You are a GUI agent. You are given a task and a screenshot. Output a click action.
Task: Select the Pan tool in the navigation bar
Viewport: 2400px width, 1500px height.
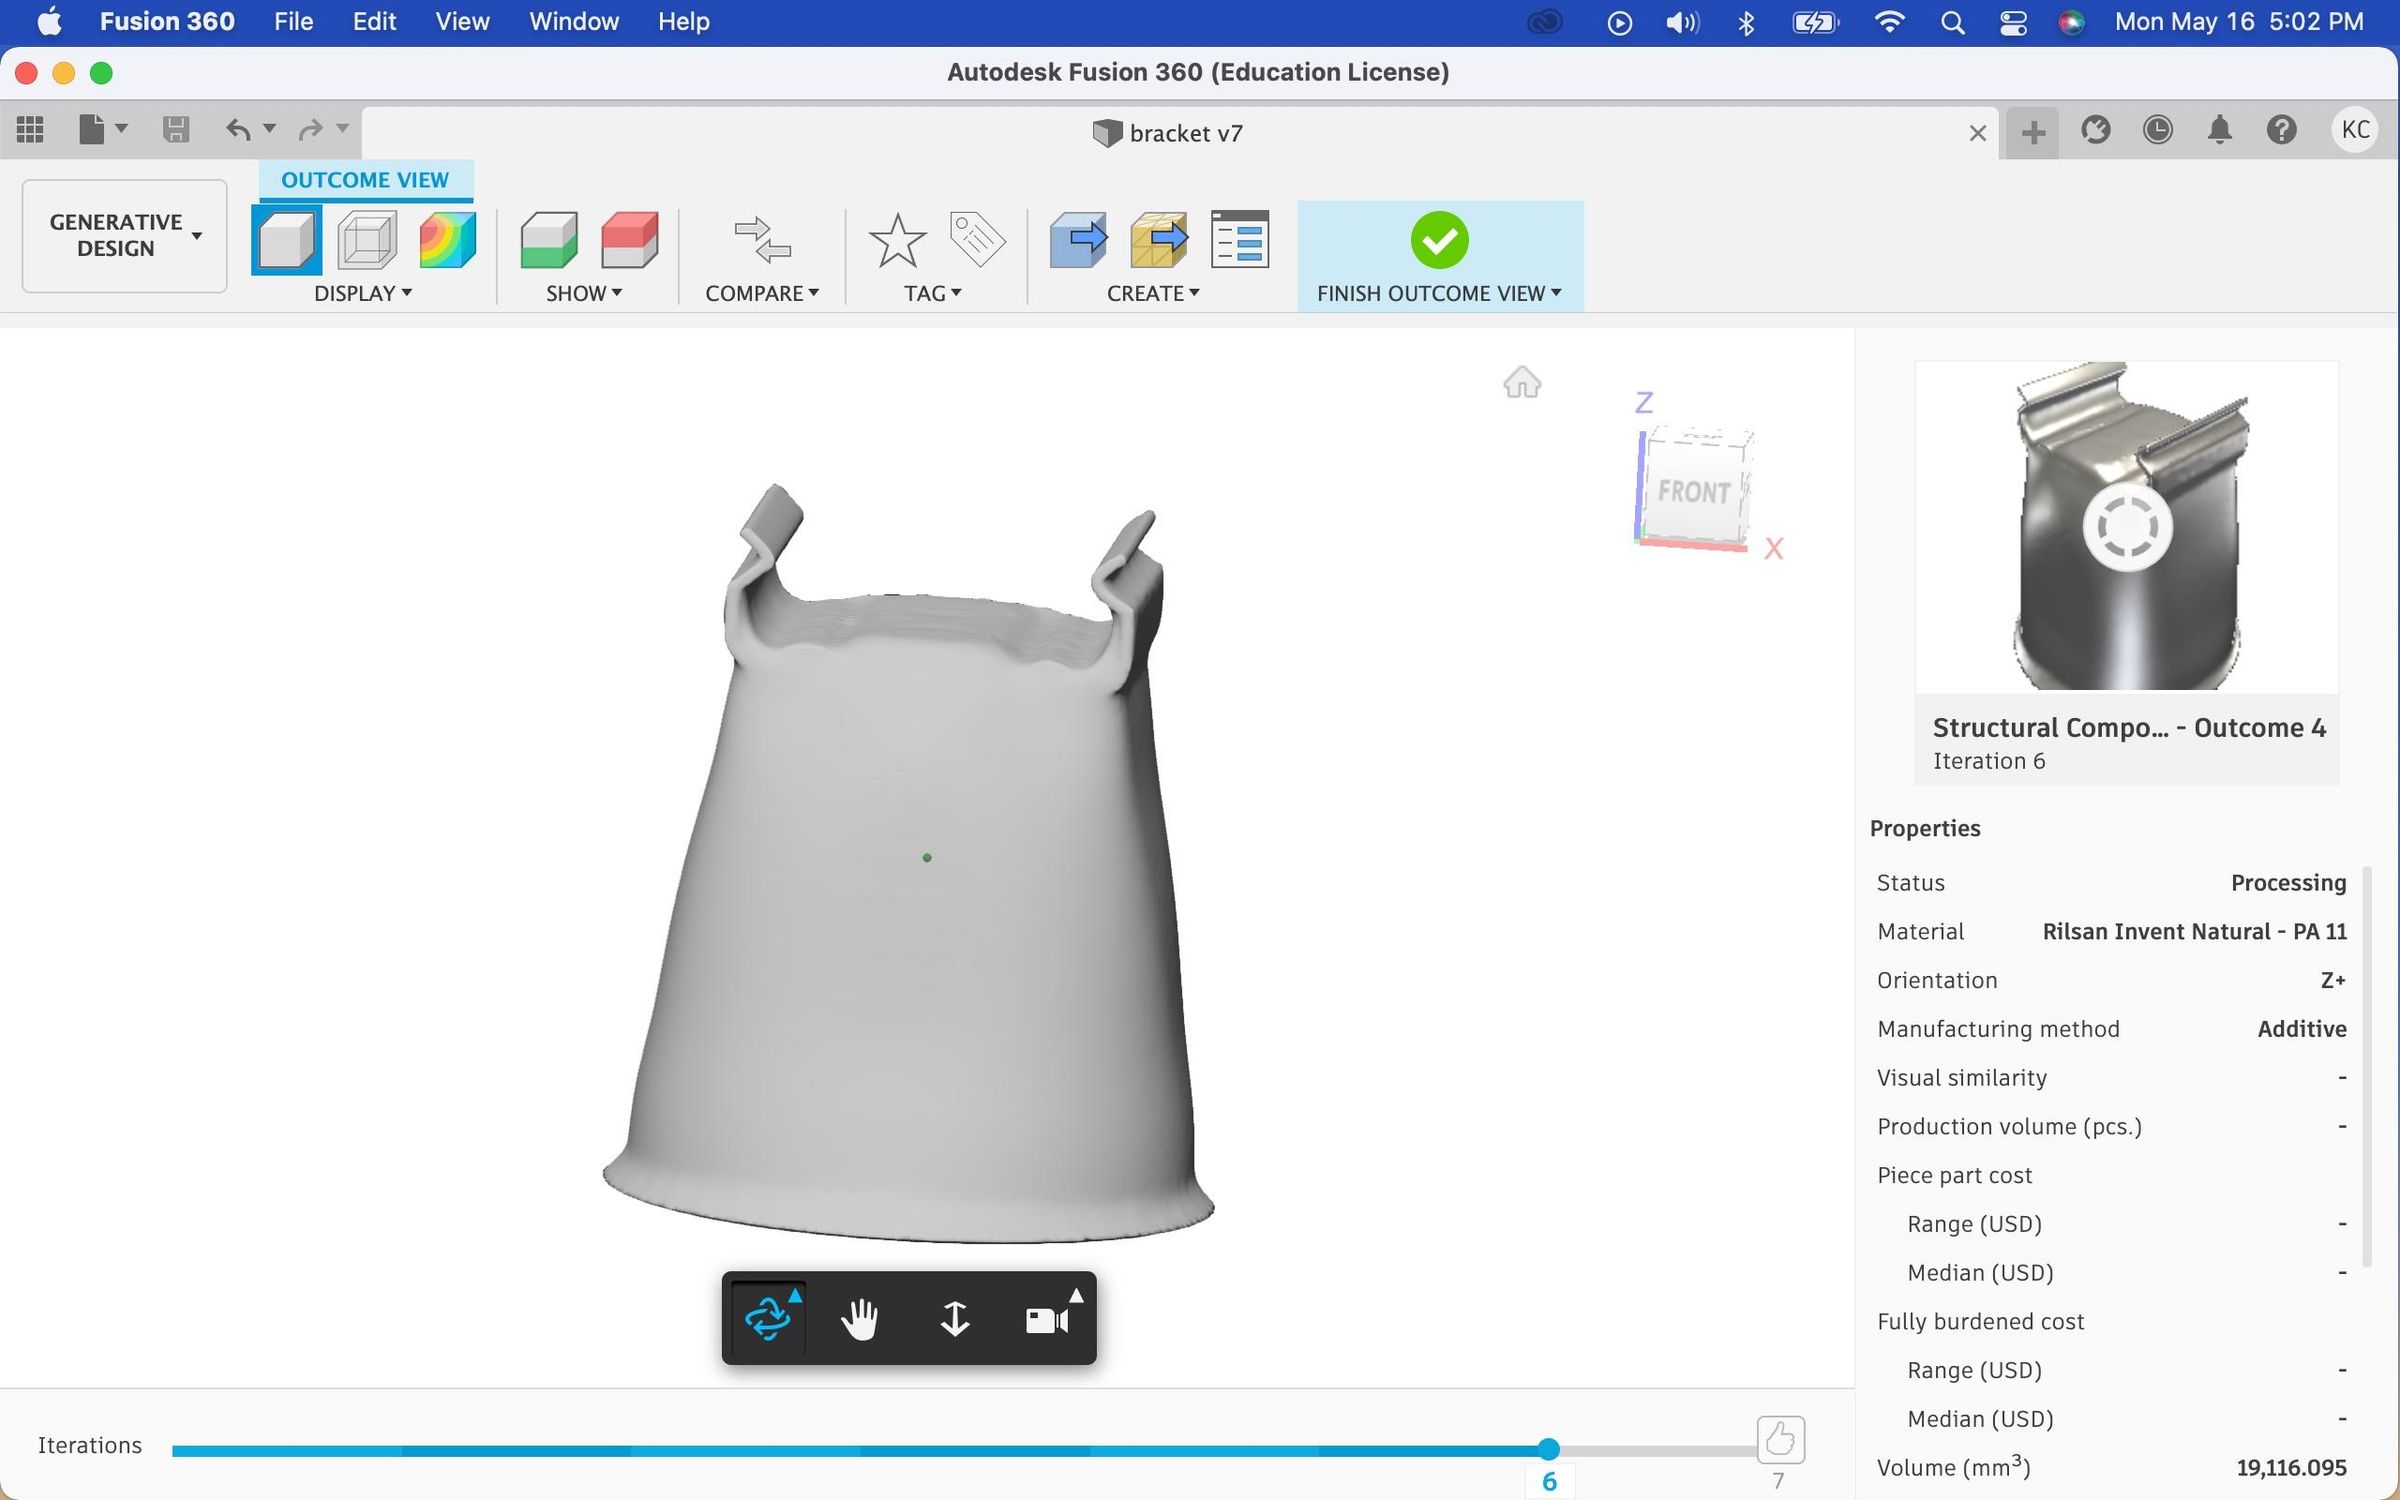(860, 1318)
